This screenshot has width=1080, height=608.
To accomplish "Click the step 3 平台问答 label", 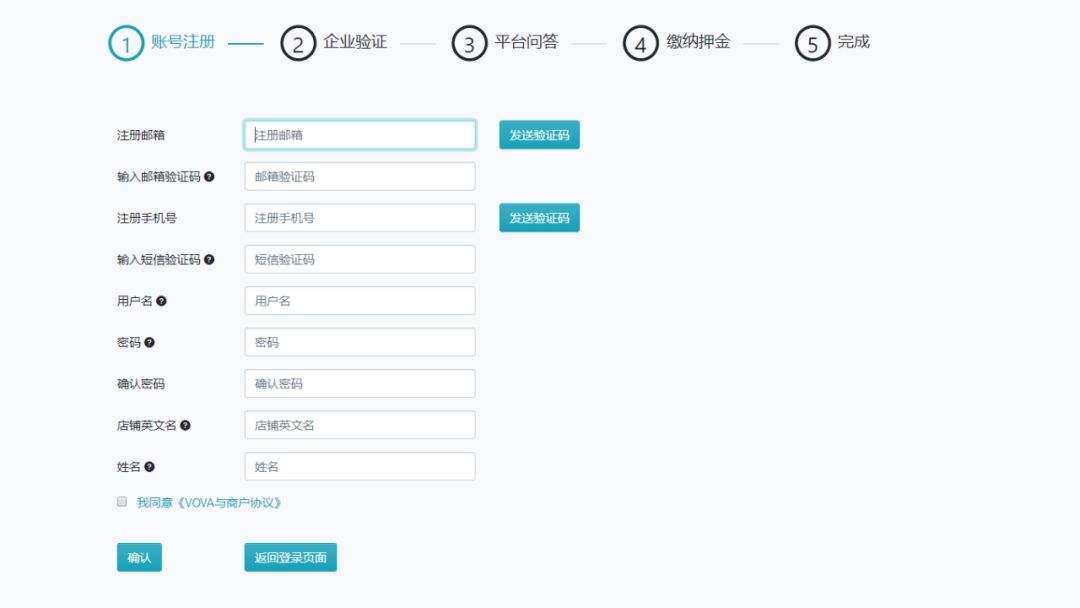I will 525,42.
